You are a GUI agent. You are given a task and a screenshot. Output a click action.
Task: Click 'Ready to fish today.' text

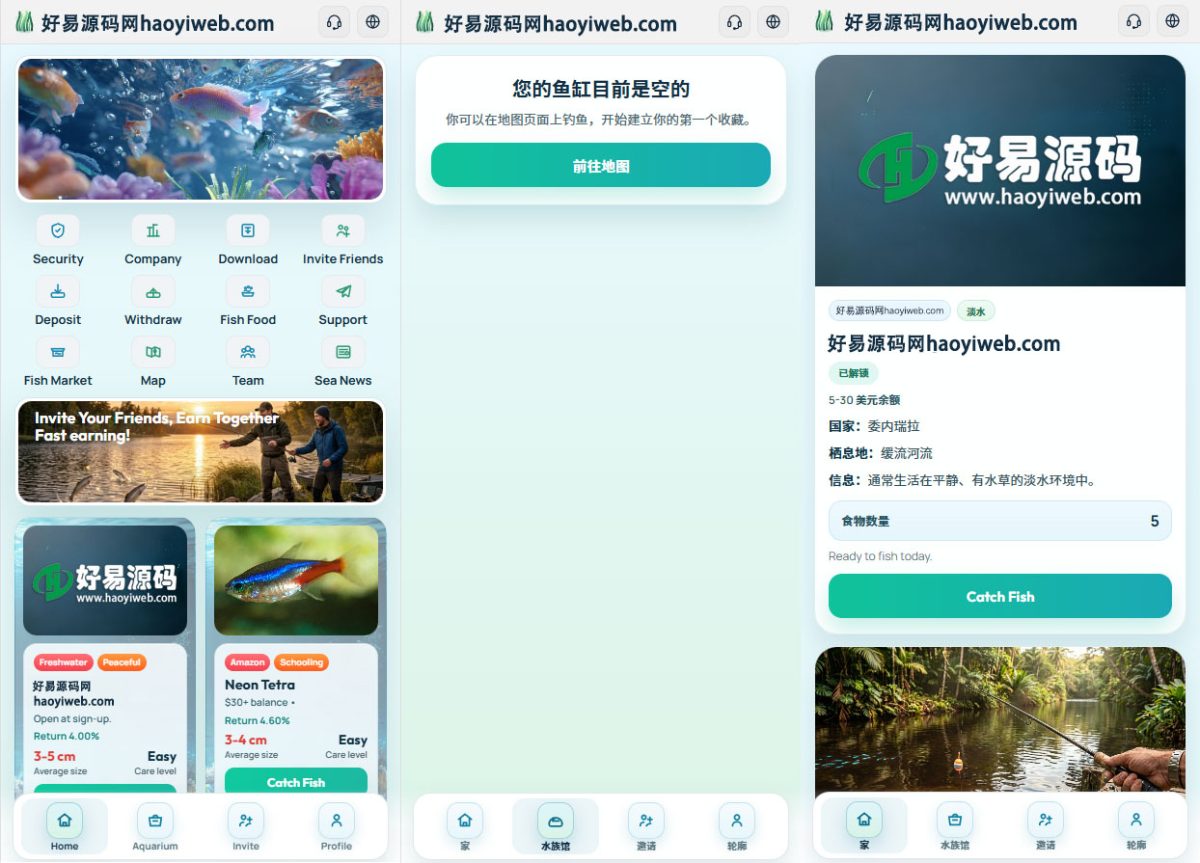pyautogui.click(x=880, y=556)
